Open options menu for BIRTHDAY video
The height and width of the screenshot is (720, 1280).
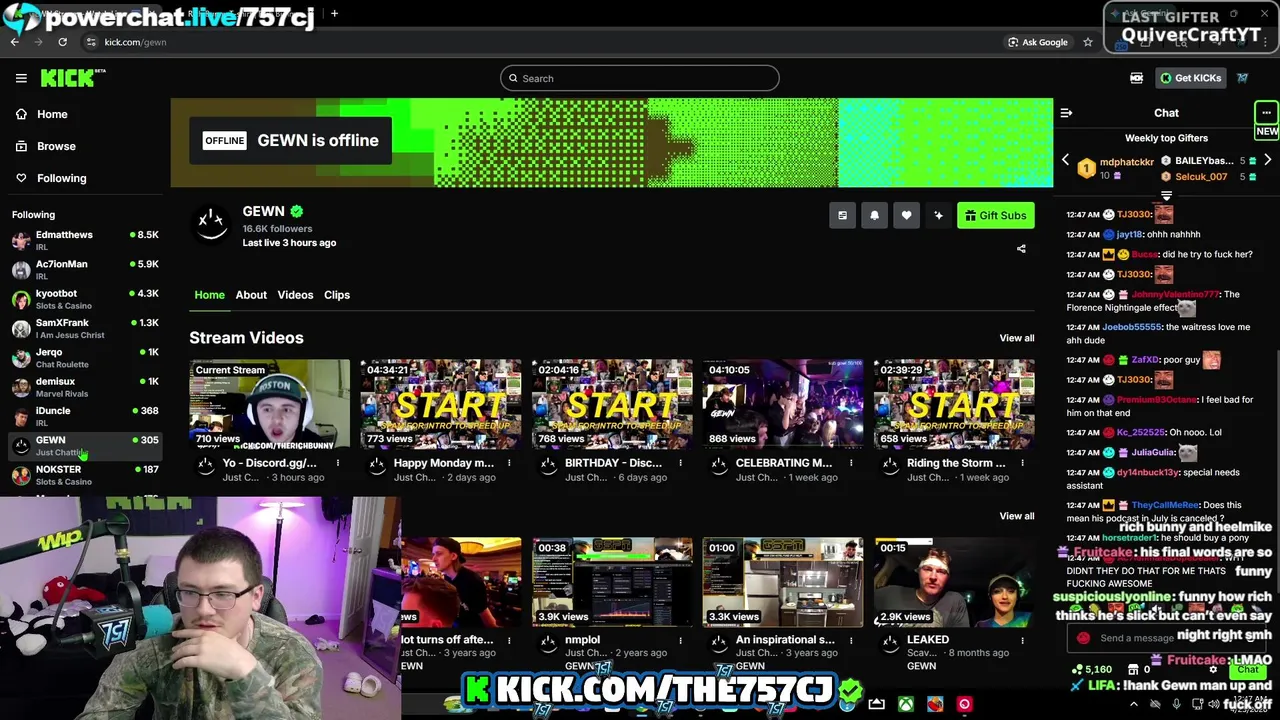point(680,463)
